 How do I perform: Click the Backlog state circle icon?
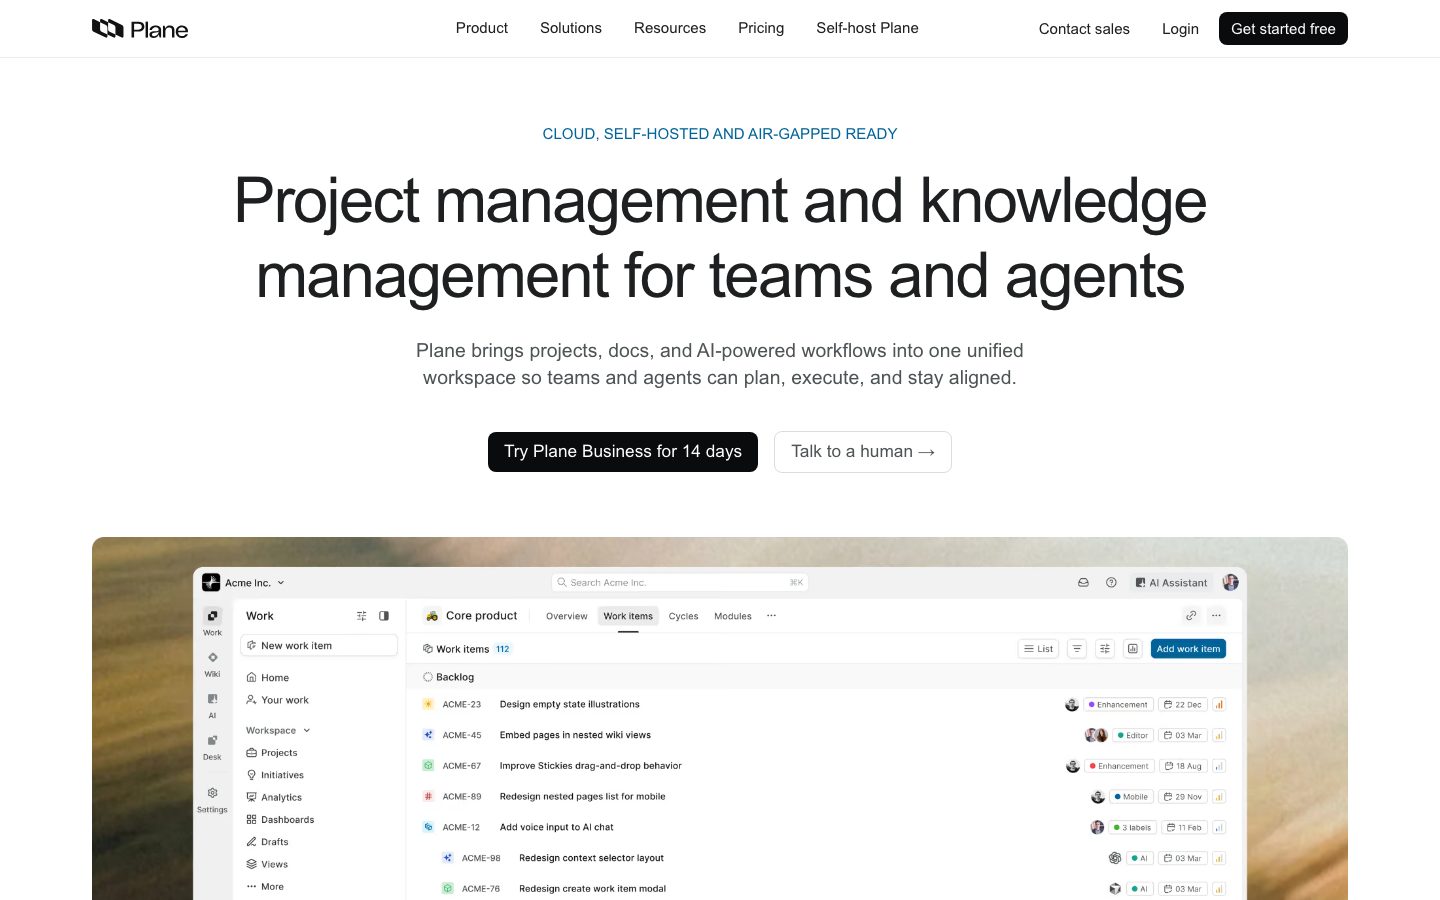click(x=428, y=677)
